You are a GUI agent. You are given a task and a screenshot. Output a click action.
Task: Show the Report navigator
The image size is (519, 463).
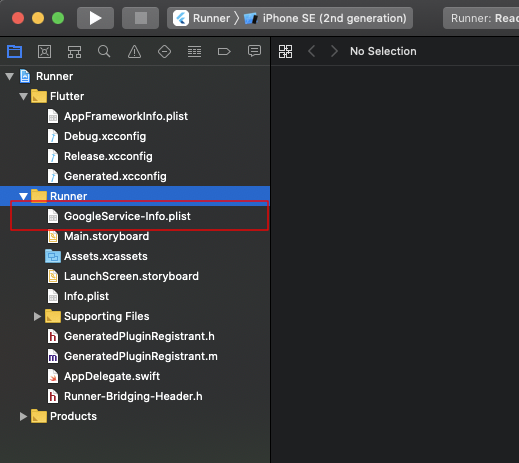pos(254,51)
